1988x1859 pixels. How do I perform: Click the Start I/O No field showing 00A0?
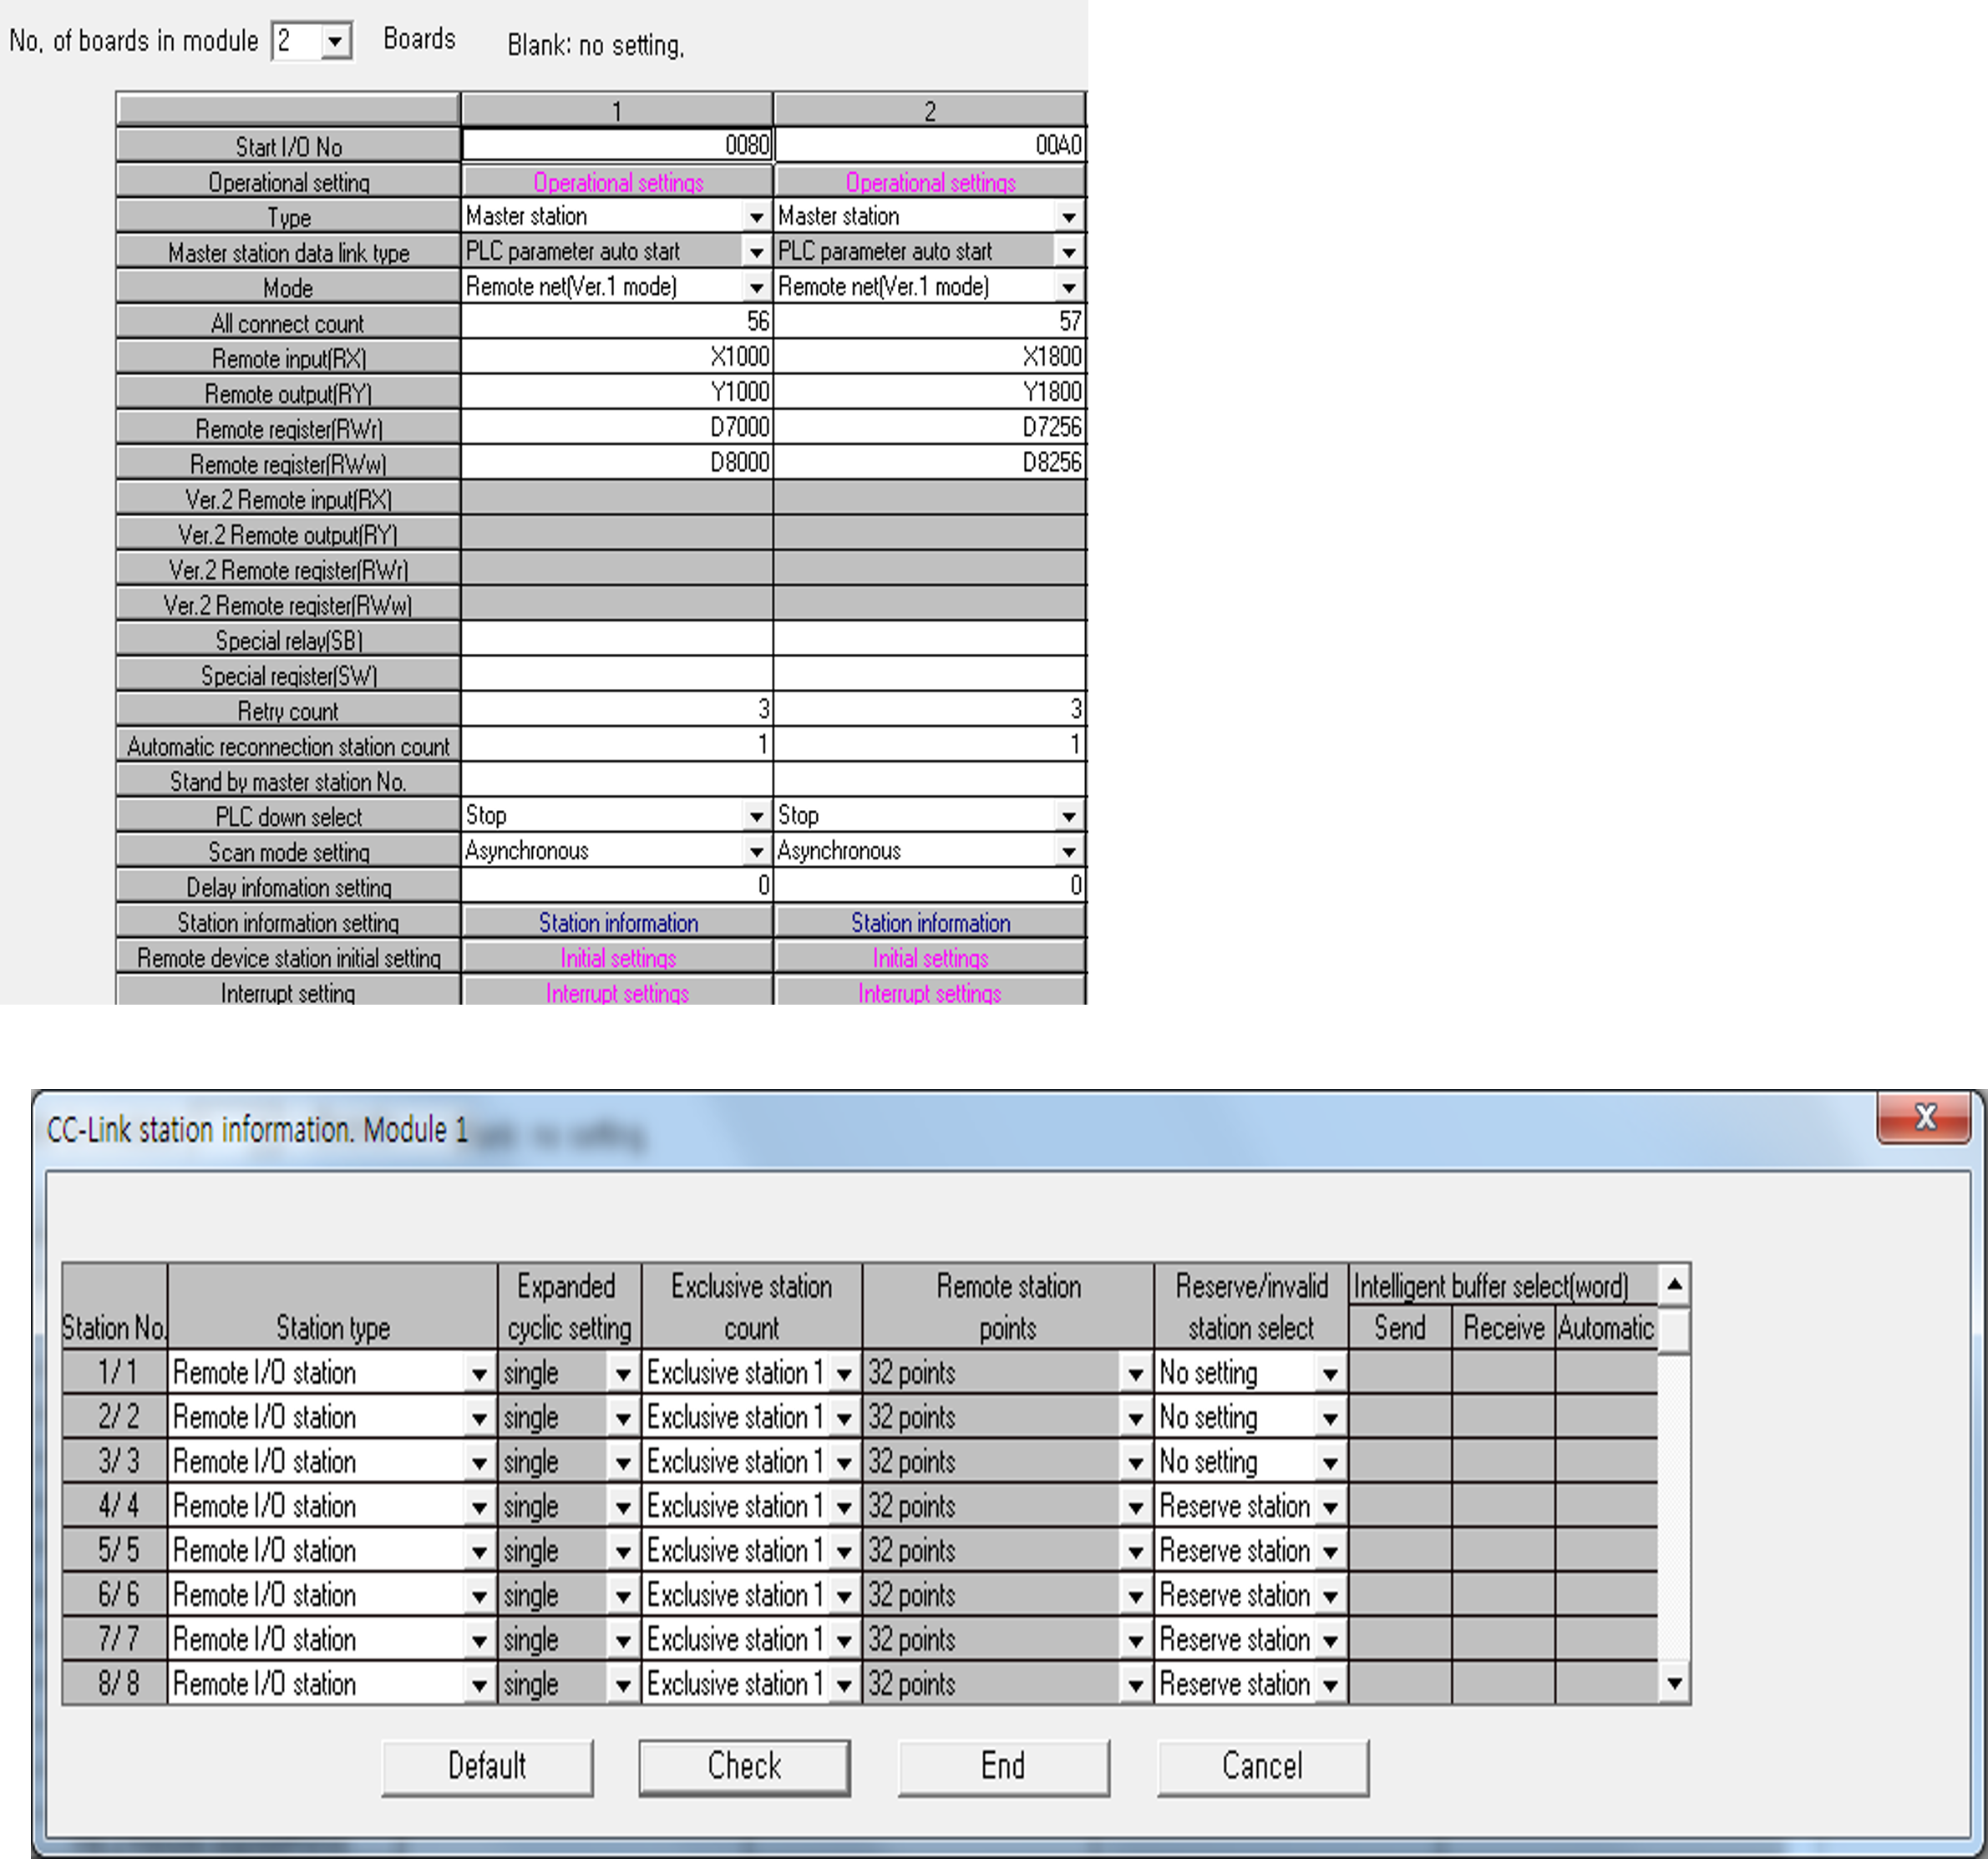point(930,146)
